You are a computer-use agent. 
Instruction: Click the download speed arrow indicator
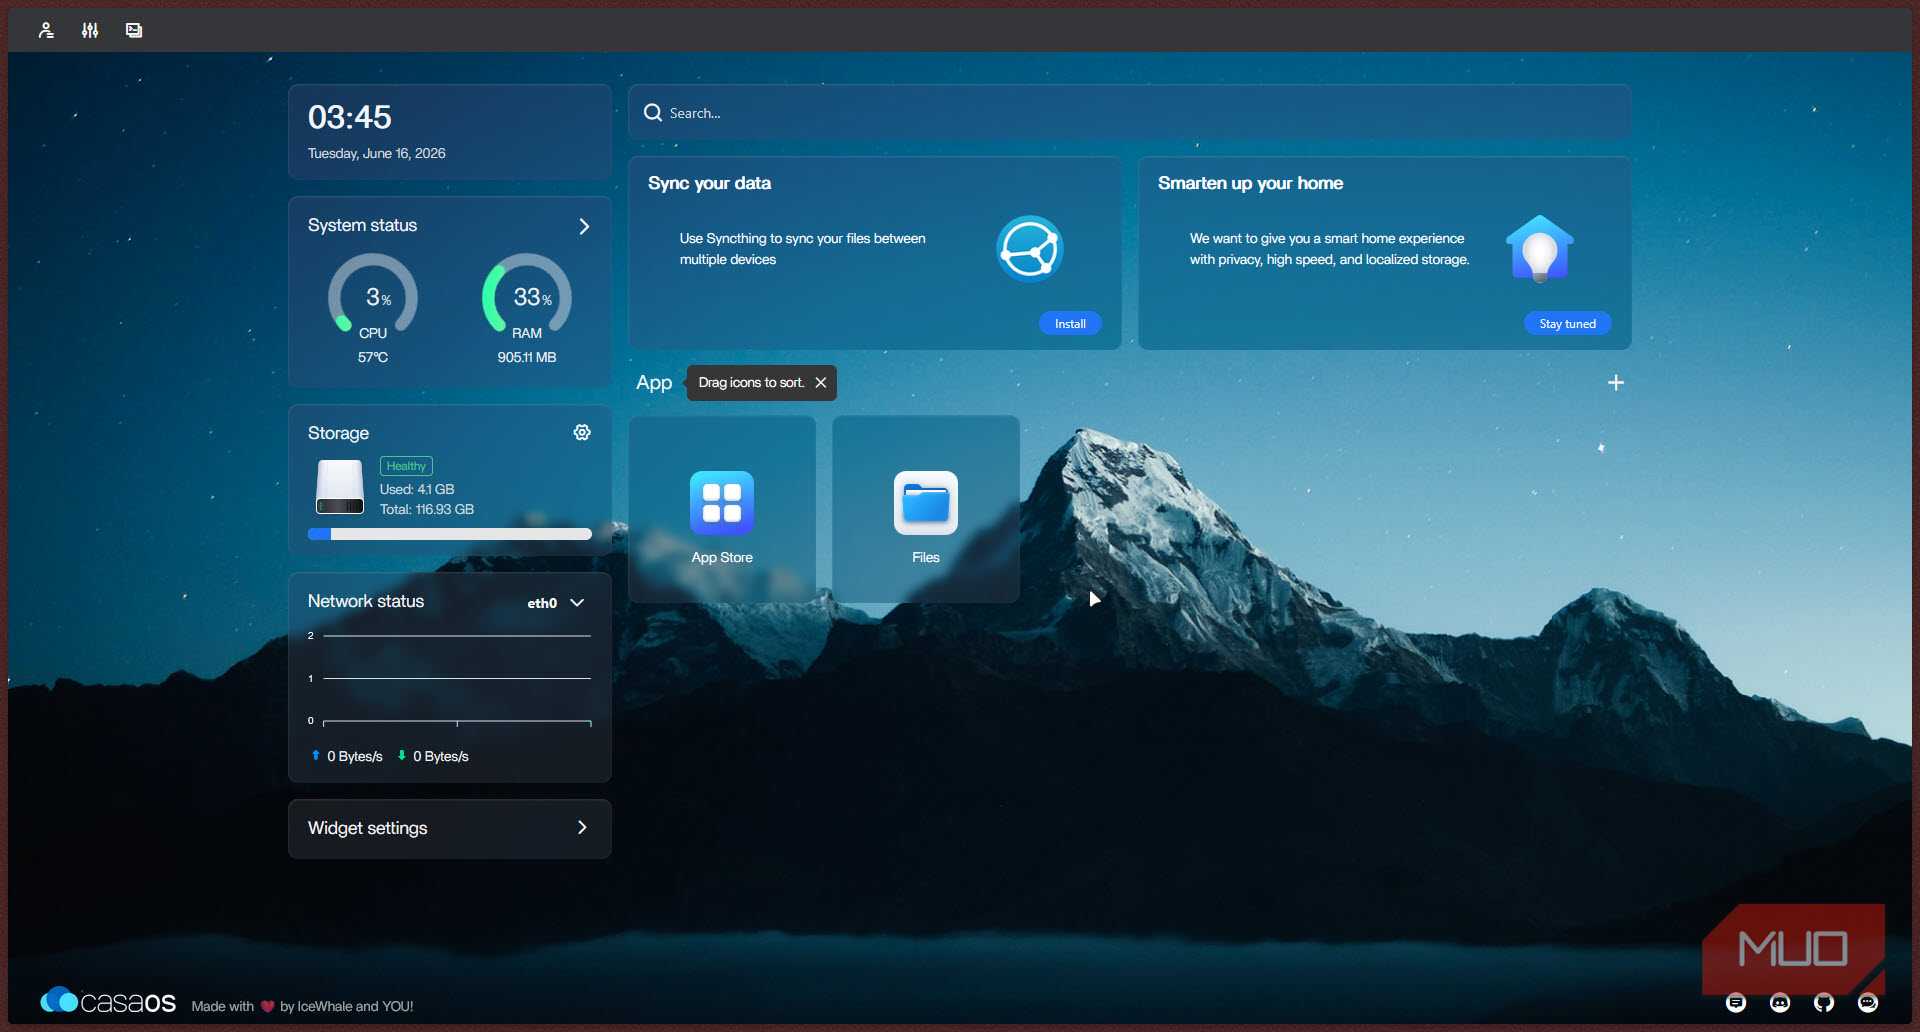click(402, 755)
